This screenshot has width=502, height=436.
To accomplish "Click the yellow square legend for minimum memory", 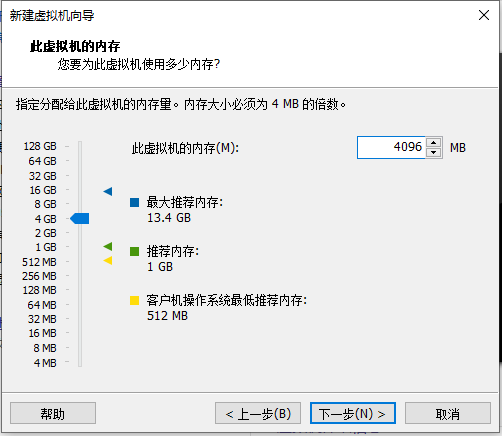I will pyautogui.click(x=134, y=300).
